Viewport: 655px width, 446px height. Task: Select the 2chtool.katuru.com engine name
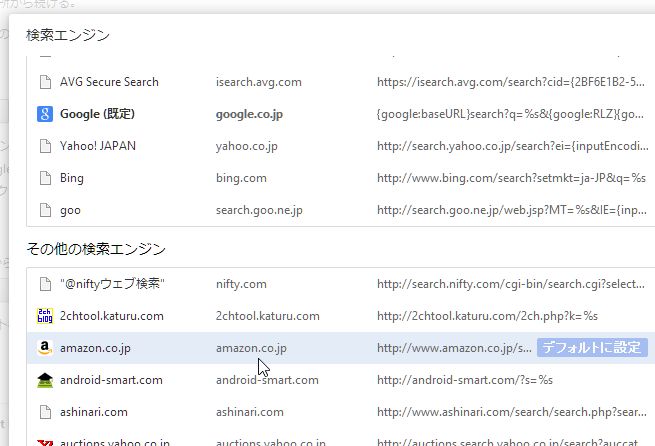pyautogui.click(x=112, y=316)
